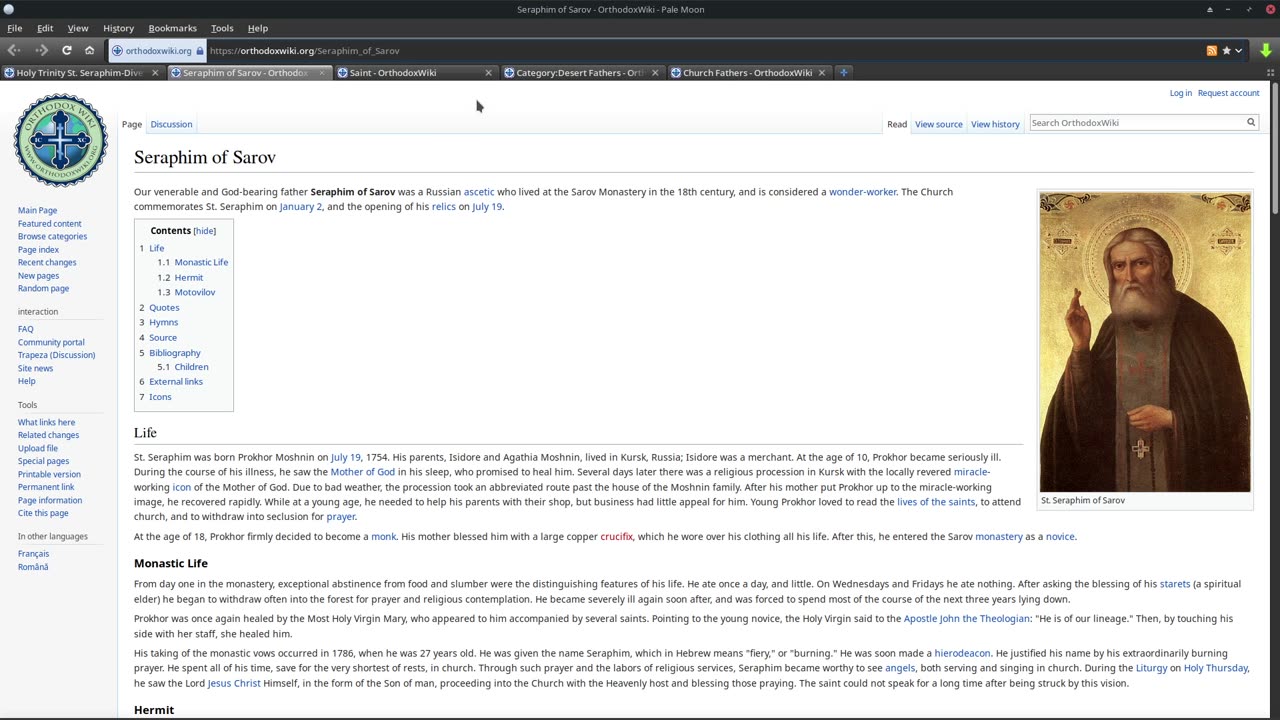The image size is (1280, 720).
Task: Open the St. Seraphim icon image
Action: [1145, 342]
